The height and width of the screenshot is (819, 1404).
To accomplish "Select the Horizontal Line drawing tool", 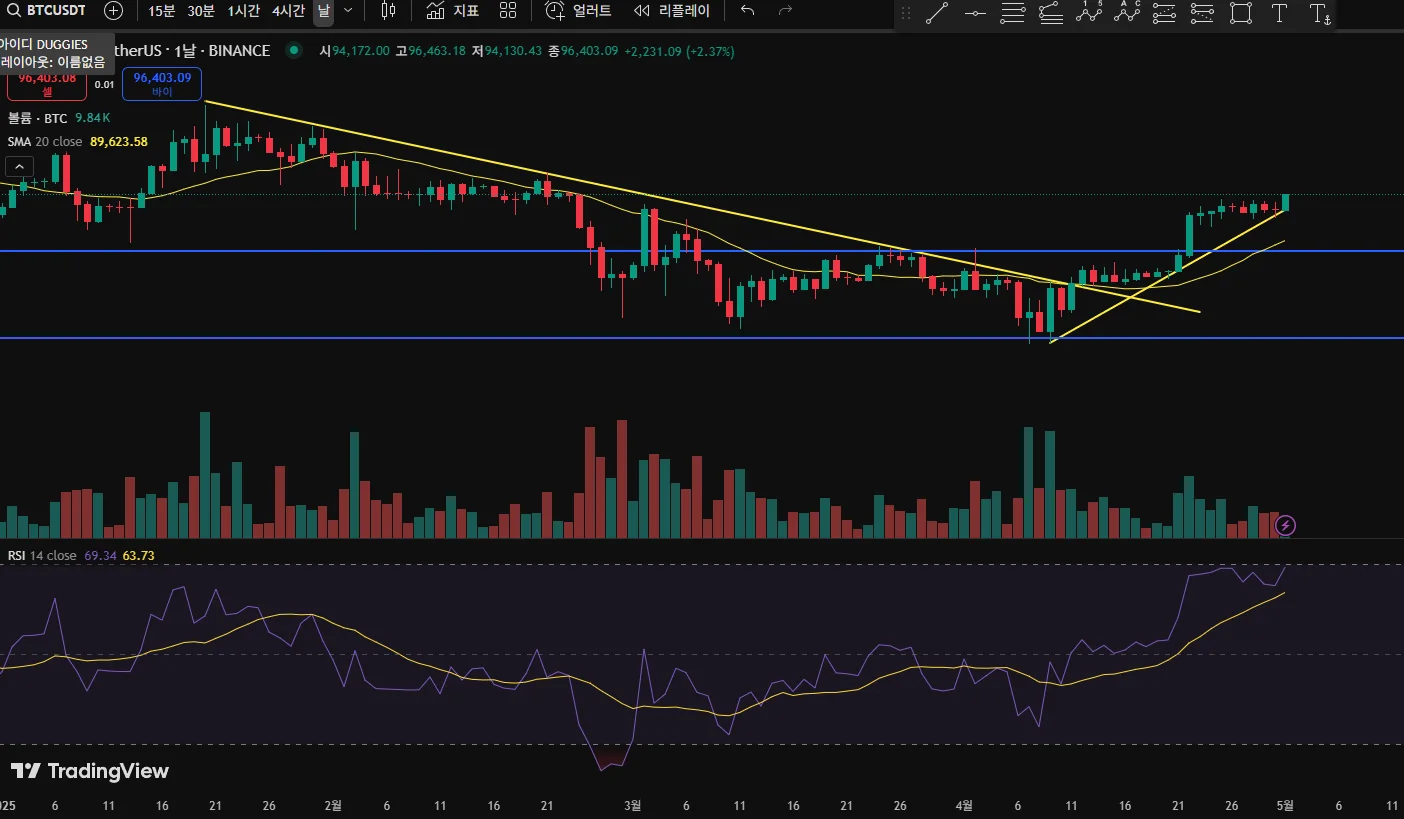I will click(975, 14).
